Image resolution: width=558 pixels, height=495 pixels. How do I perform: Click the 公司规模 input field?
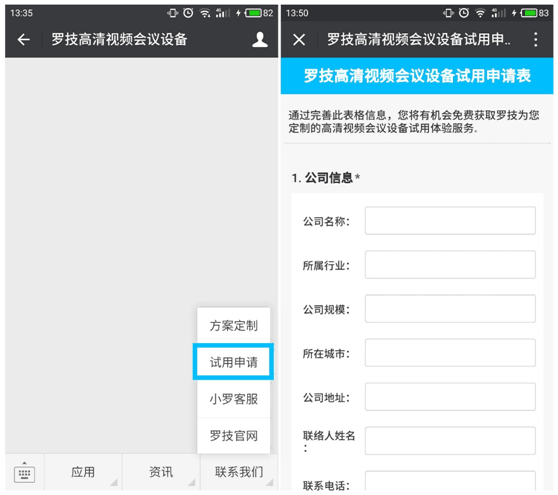click(x=450, y=309)
